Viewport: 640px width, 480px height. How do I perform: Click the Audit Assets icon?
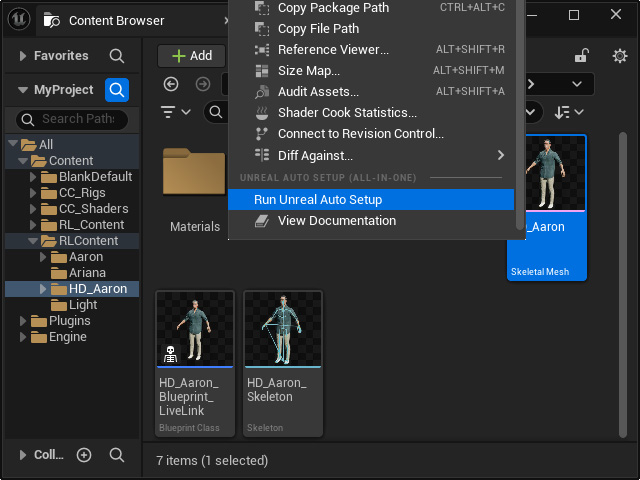[262, 92]
